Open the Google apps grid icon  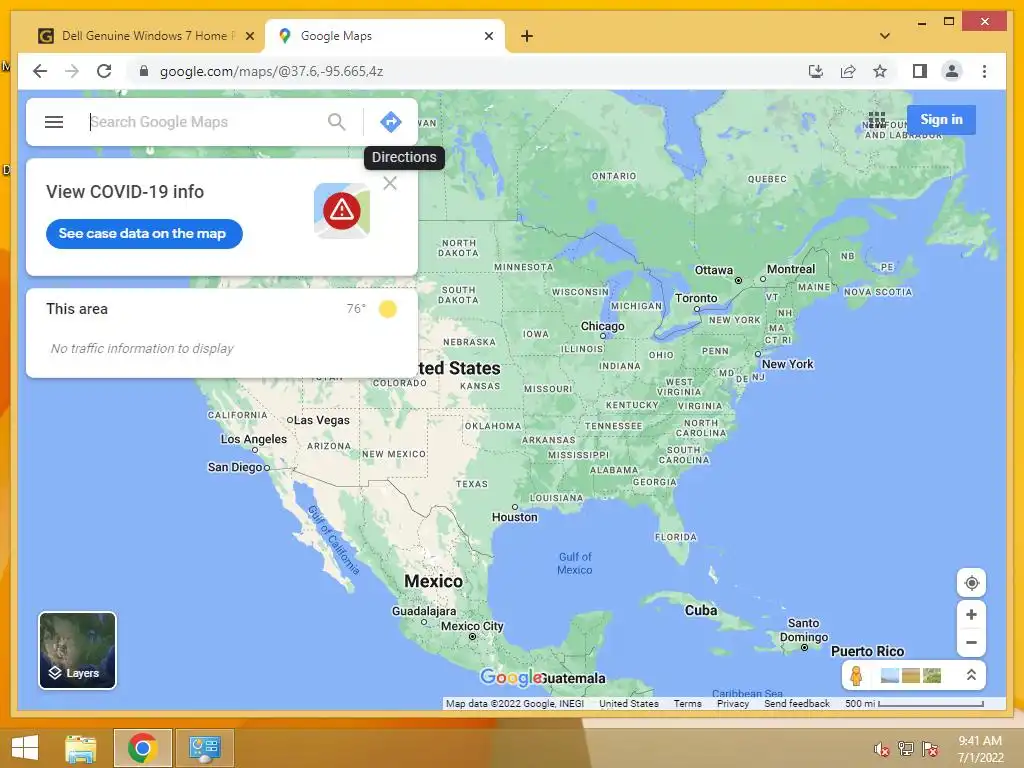pos(876,120)
